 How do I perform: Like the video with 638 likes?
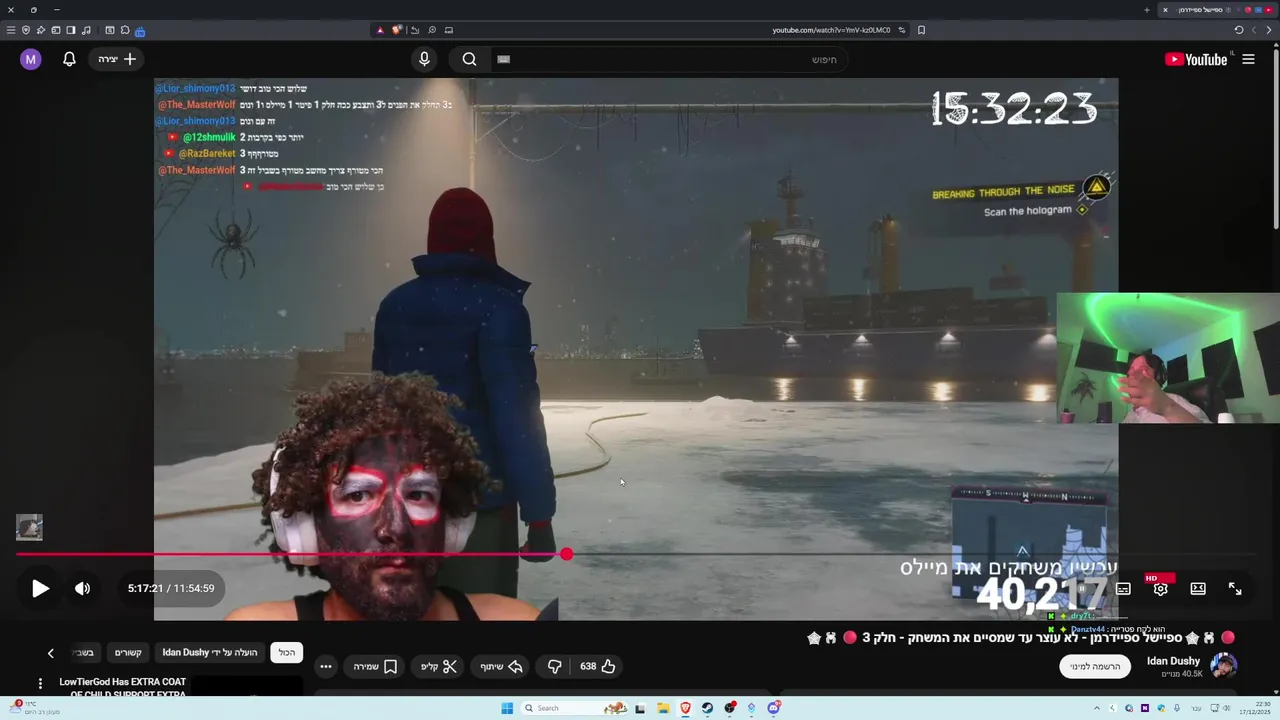click(x=598, y=666)
